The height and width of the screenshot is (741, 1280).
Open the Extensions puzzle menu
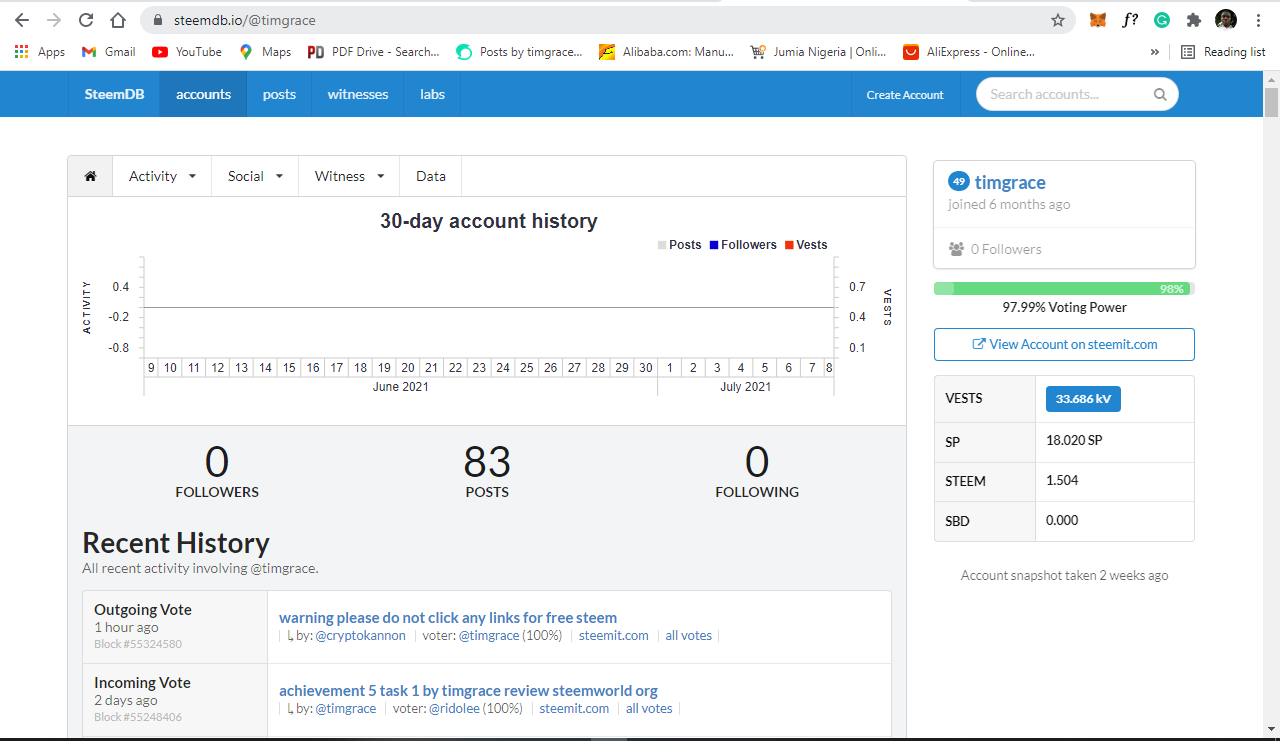tap(1193, 20)
